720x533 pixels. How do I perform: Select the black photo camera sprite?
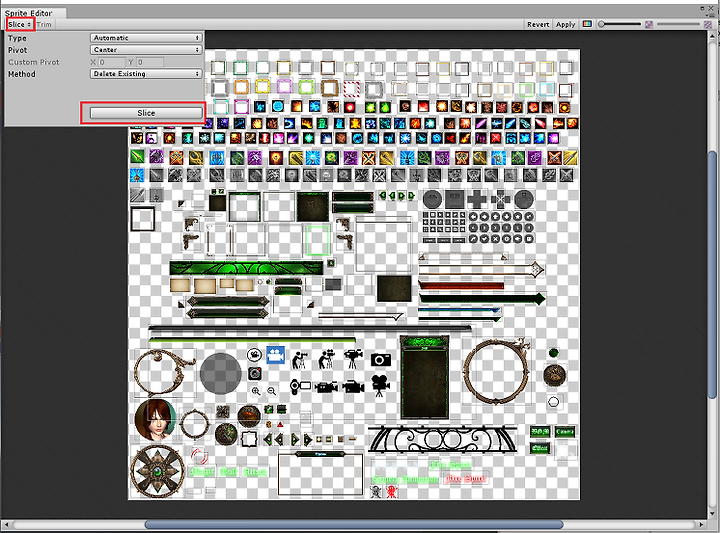pyautogui.click(x=381, y=359)
